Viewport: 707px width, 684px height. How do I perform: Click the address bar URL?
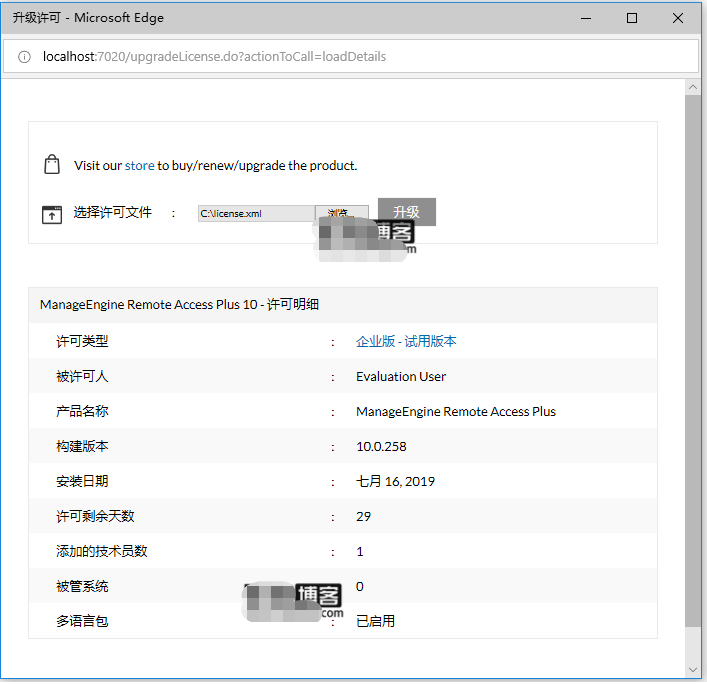click(214, 57)
